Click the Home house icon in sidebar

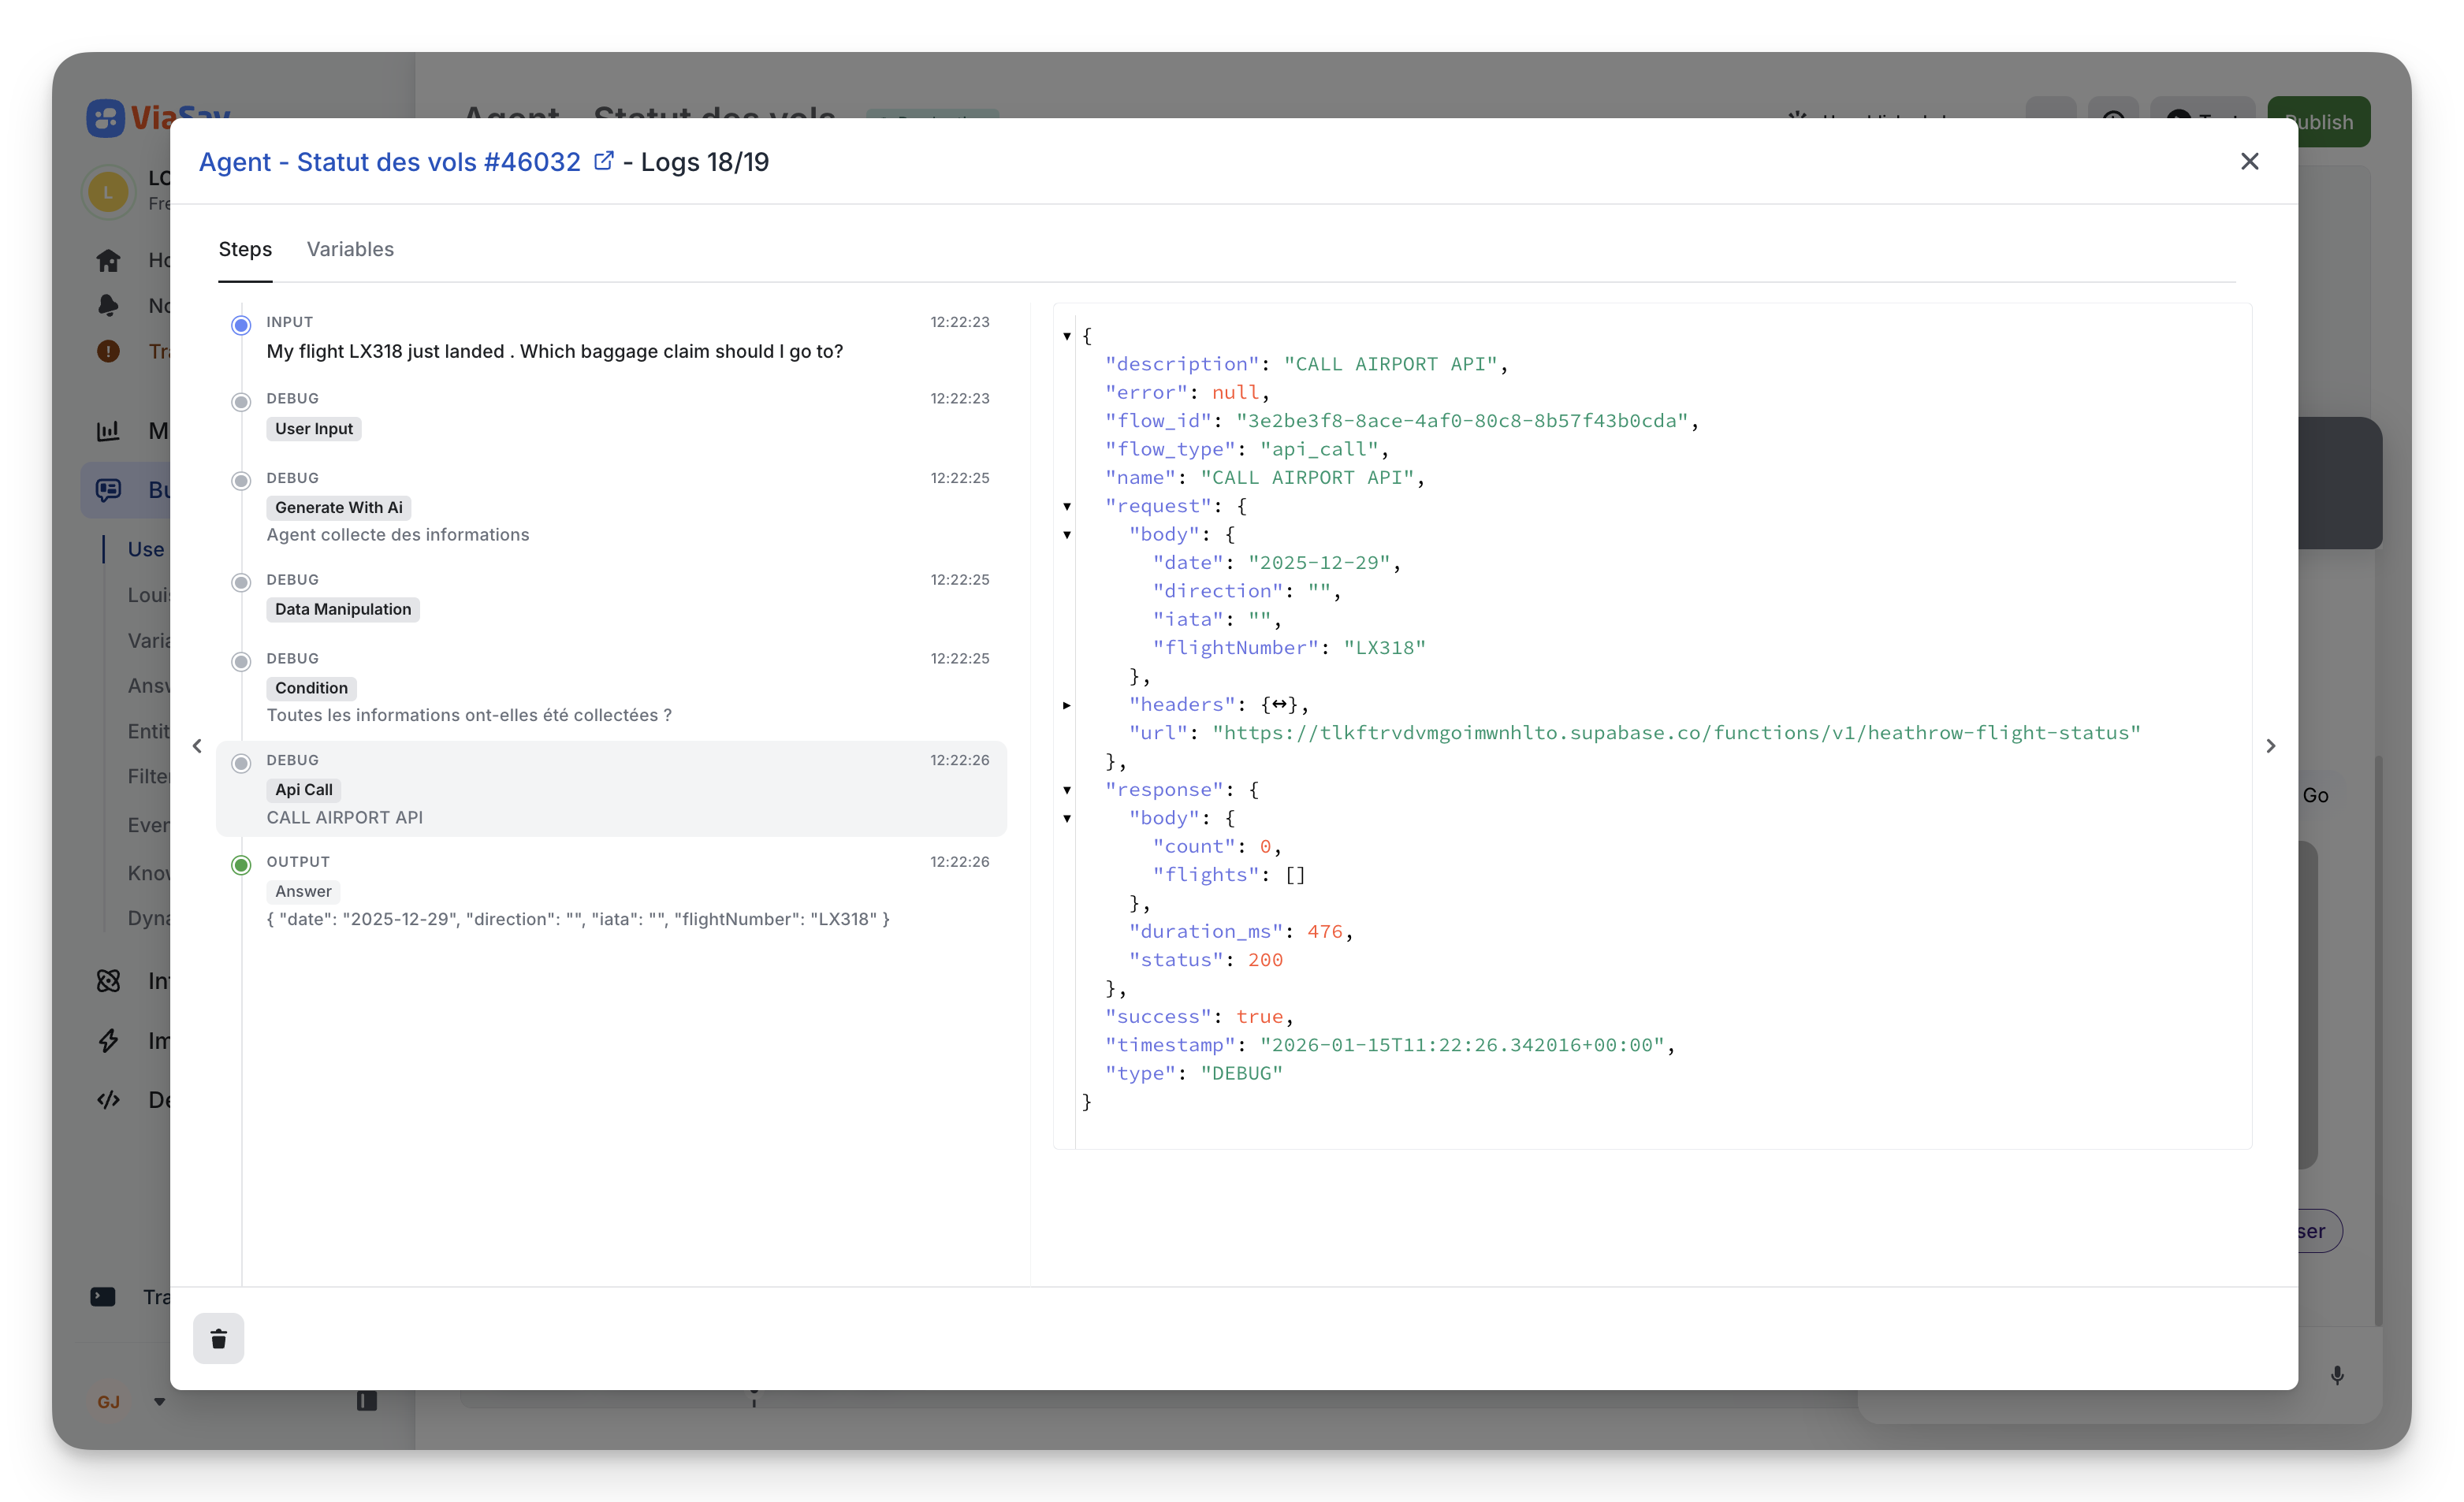pyautogui.click(x=108, y=260)
